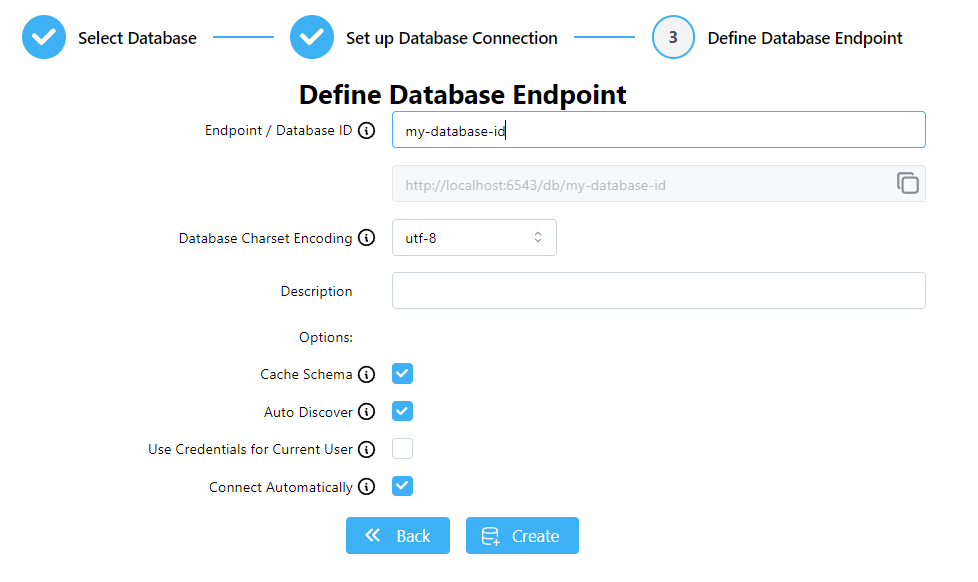
Task: Click the Create button
Action: pyautogui.click(x=522, y=536)
